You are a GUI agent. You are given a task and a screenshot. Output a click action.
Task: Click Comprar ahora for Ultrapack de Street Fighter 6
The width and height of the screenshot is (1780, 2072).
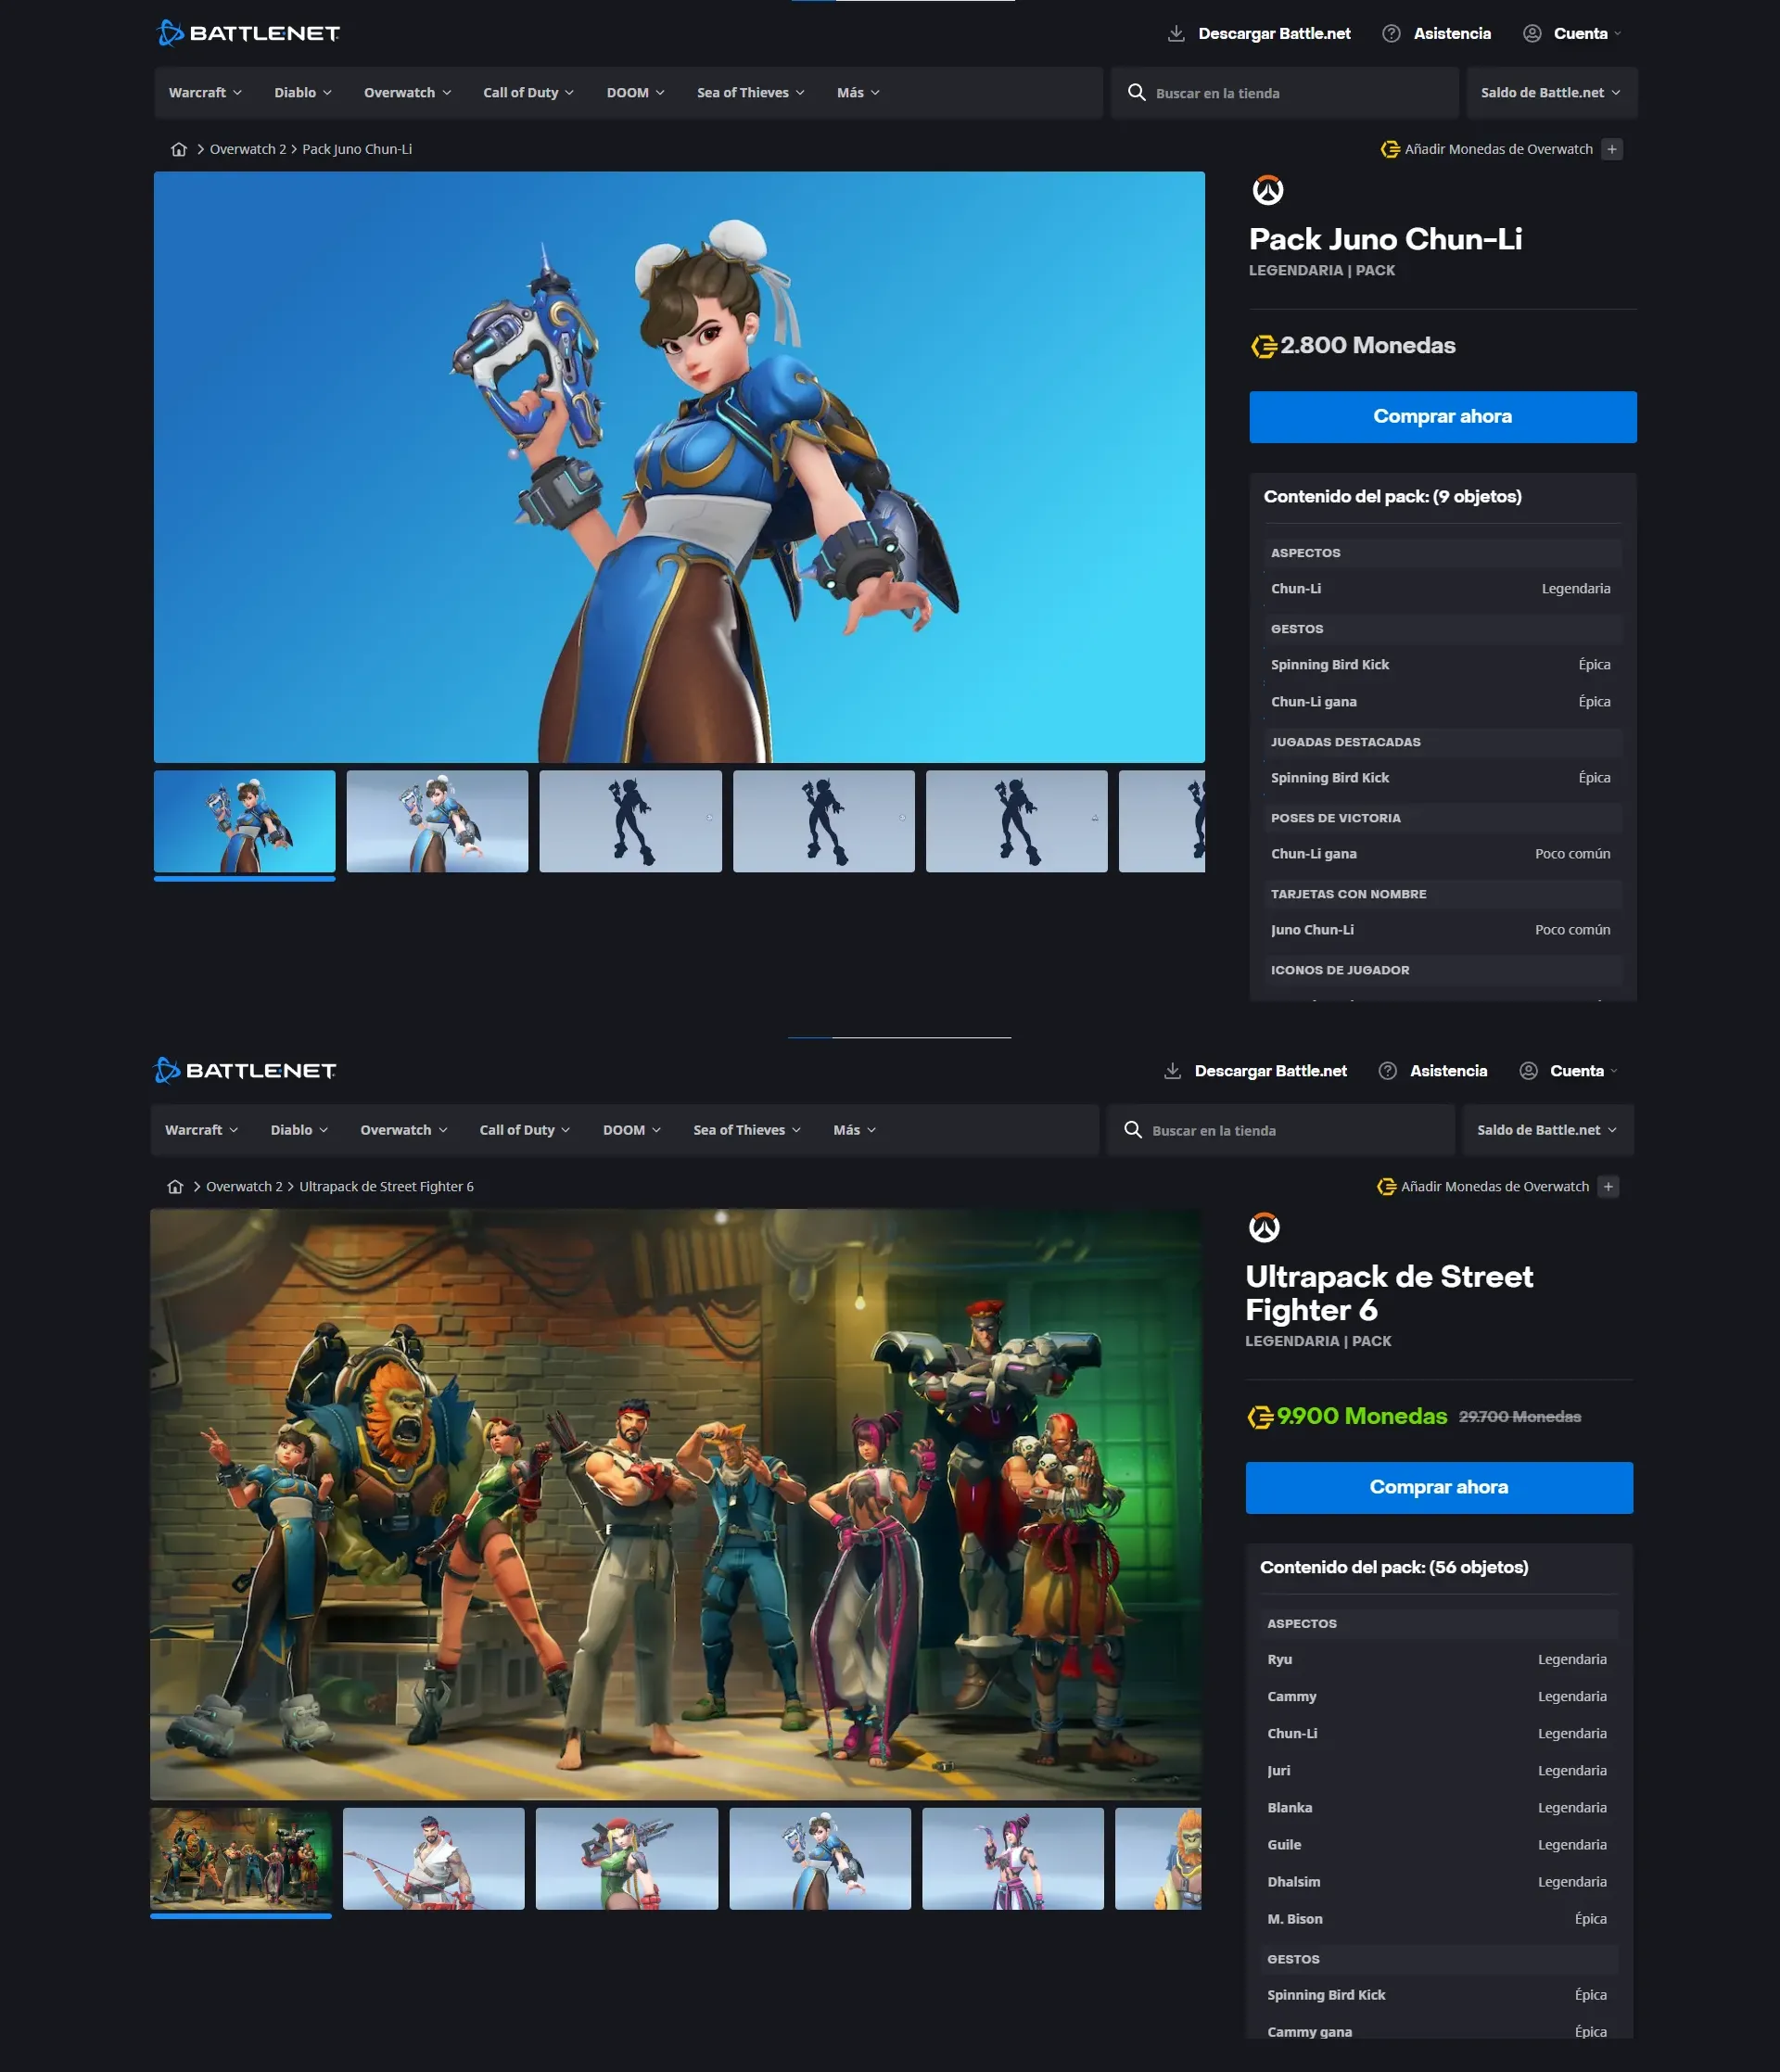pyautogui.click(x=1439, y=1487)
